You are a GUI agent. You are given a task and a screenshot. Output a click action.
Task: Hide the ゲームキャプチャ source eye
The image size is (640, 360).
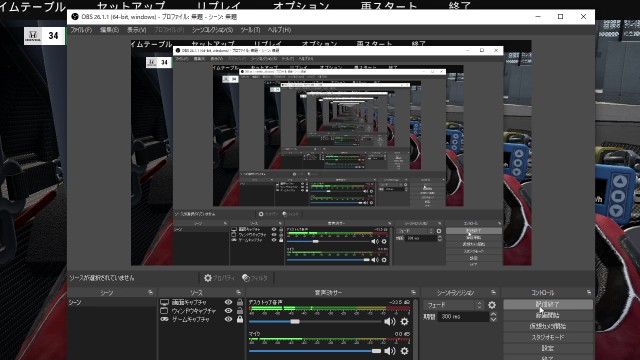(x=229, y=319)
